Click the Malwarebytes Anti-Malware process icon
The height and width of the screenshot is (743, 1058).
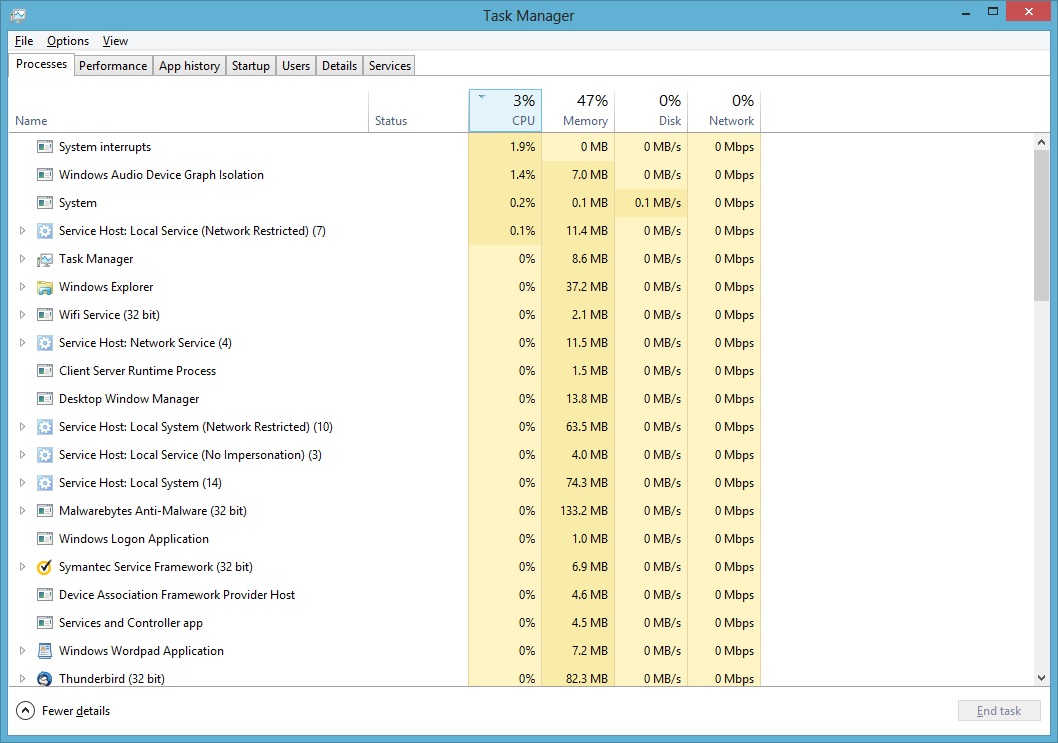tap(45, 511)
